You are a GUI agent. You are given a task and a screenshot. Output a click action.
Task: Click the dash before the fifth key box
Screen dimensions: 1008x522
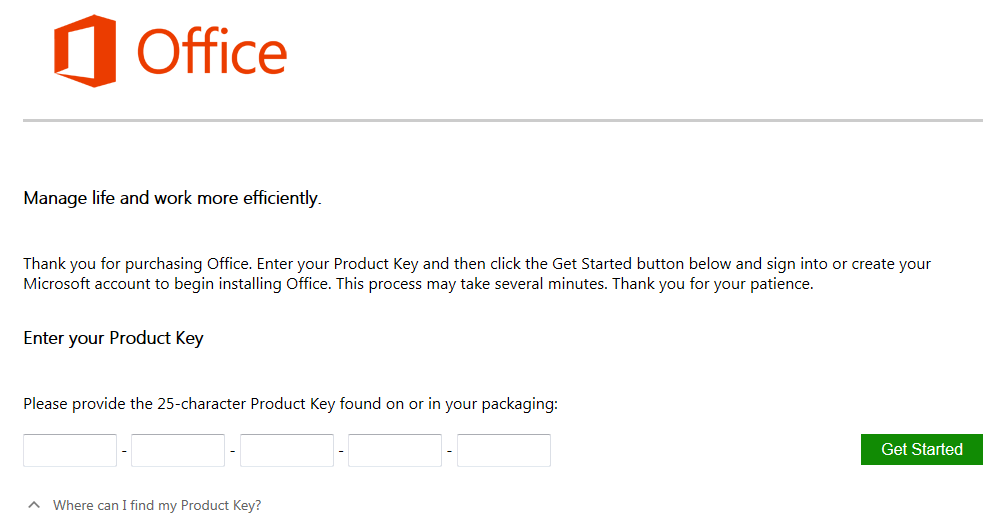[x=450, y=451]
